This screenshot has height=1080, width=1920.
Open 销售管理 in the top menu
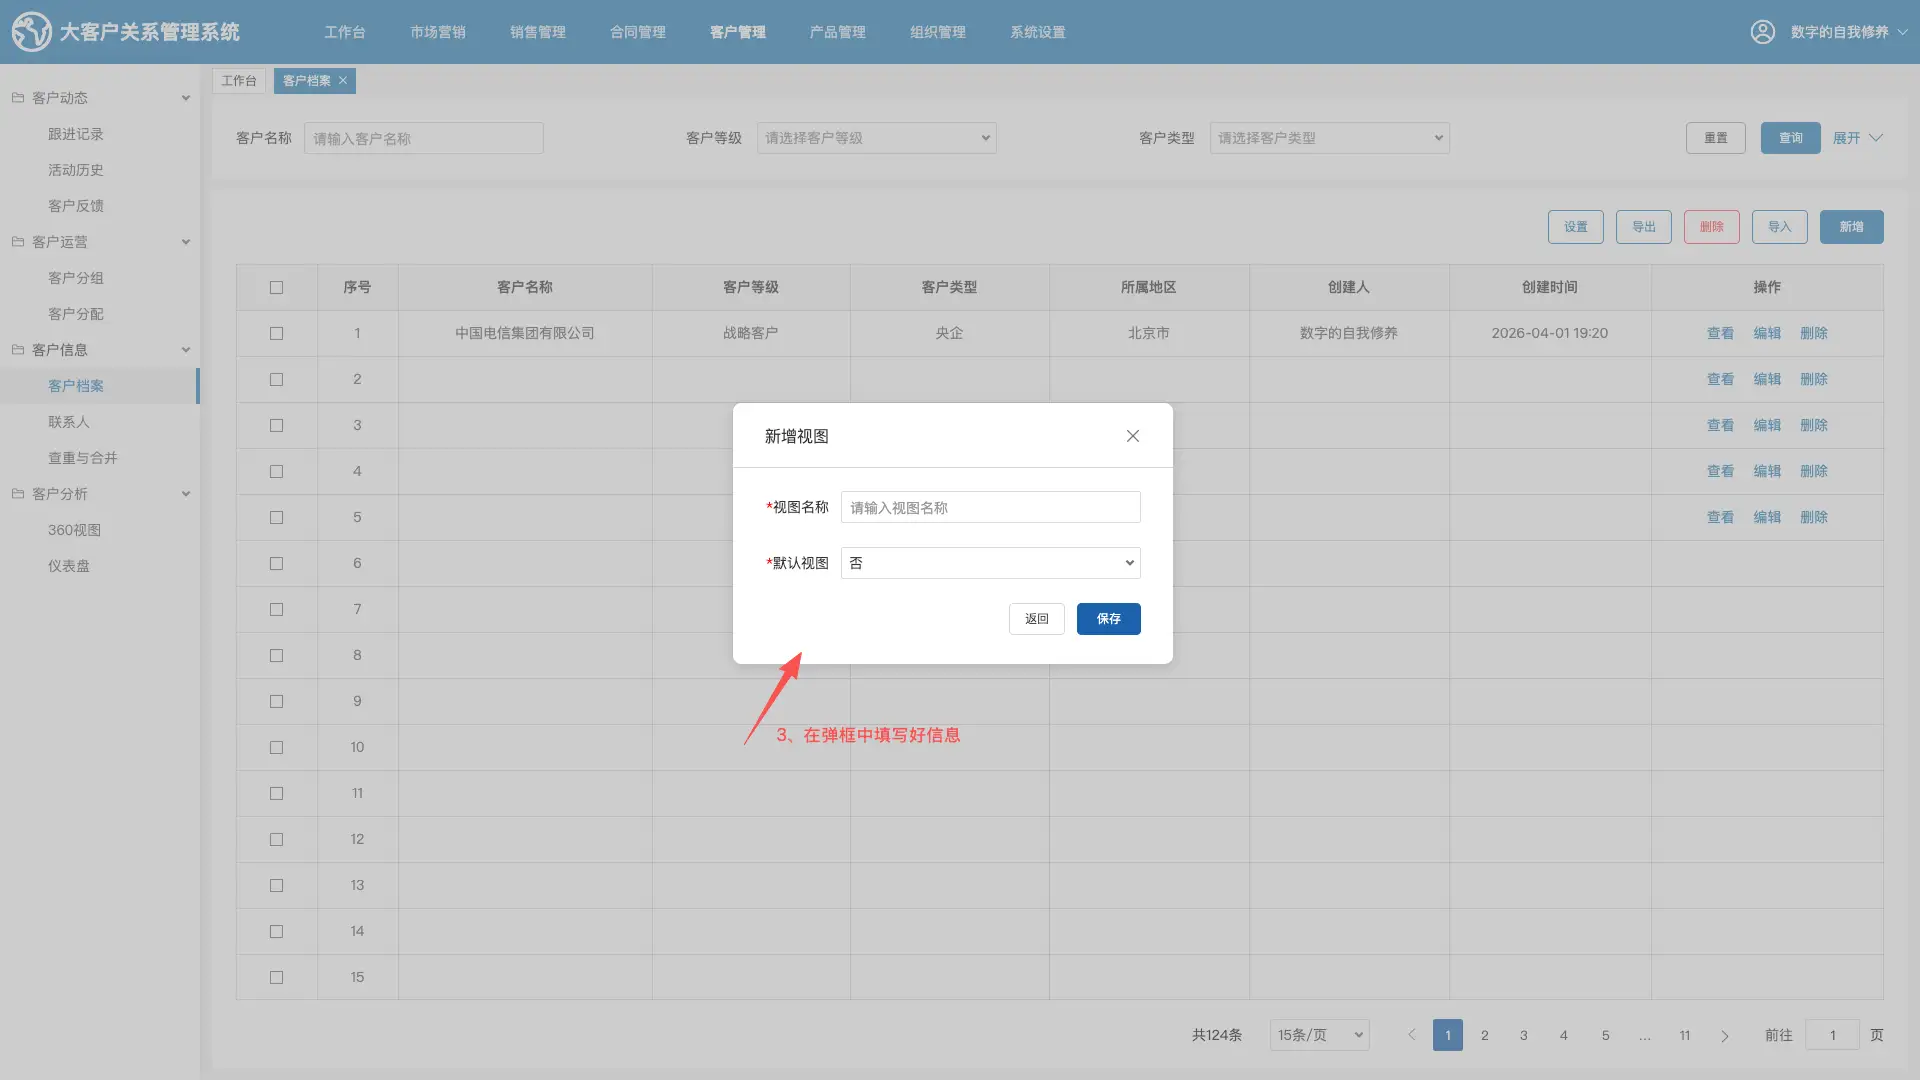pyautogui.click(x=537, y=32)
